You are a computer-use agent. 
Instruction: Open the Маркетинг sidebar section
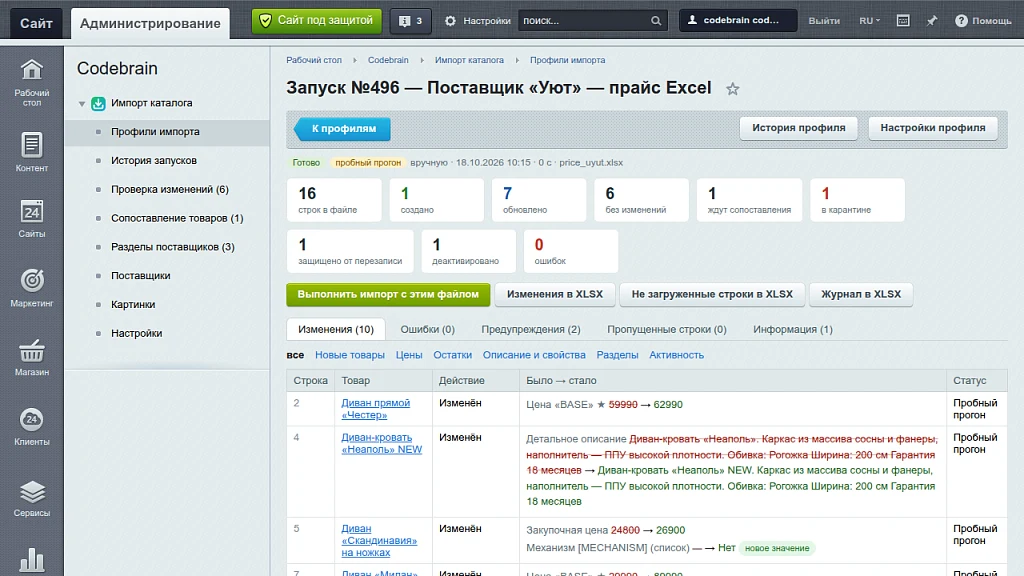(x=31, y=287)
